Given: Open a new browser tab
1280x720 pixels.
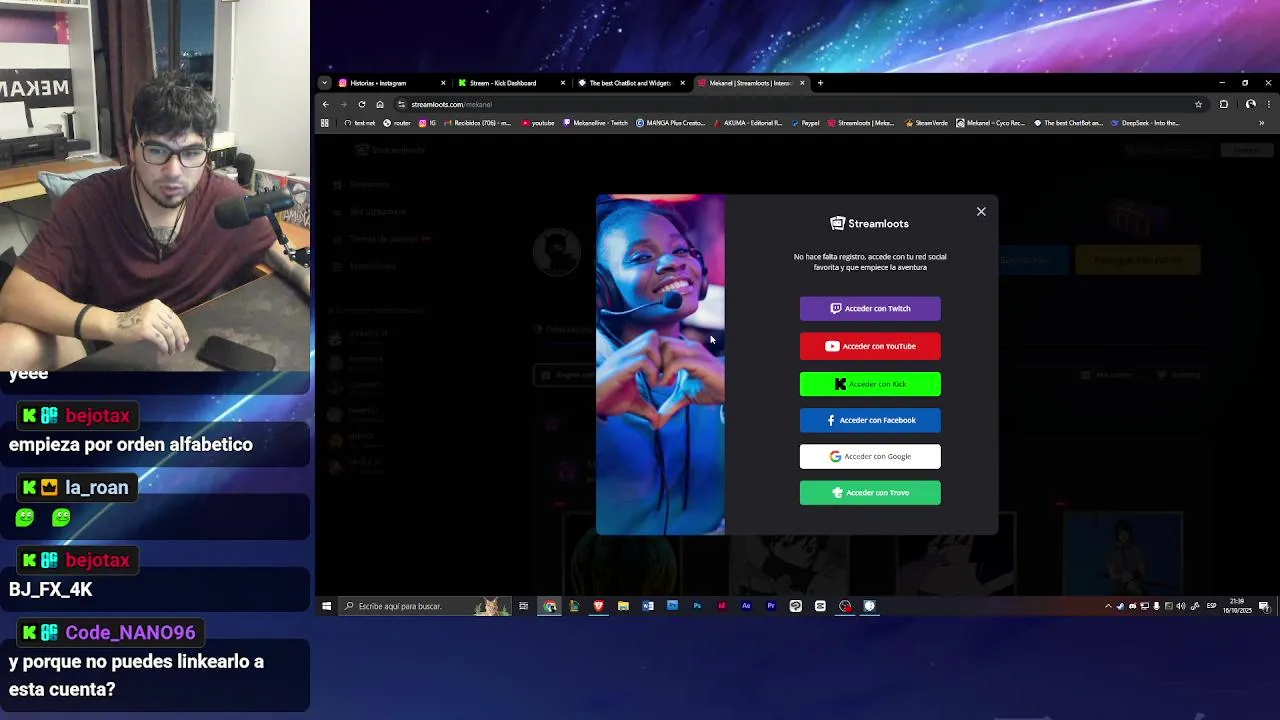Looking at the screenshot, I should [x=820, y=83].
